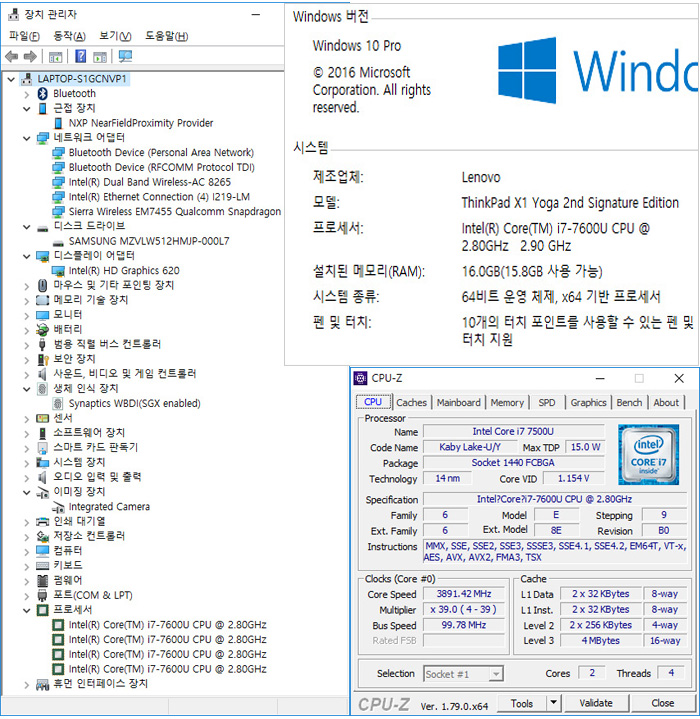Switch to the SPD tab in CPU-Z
The height and width of the screenshot is (719, 700).
coord(546,403)
